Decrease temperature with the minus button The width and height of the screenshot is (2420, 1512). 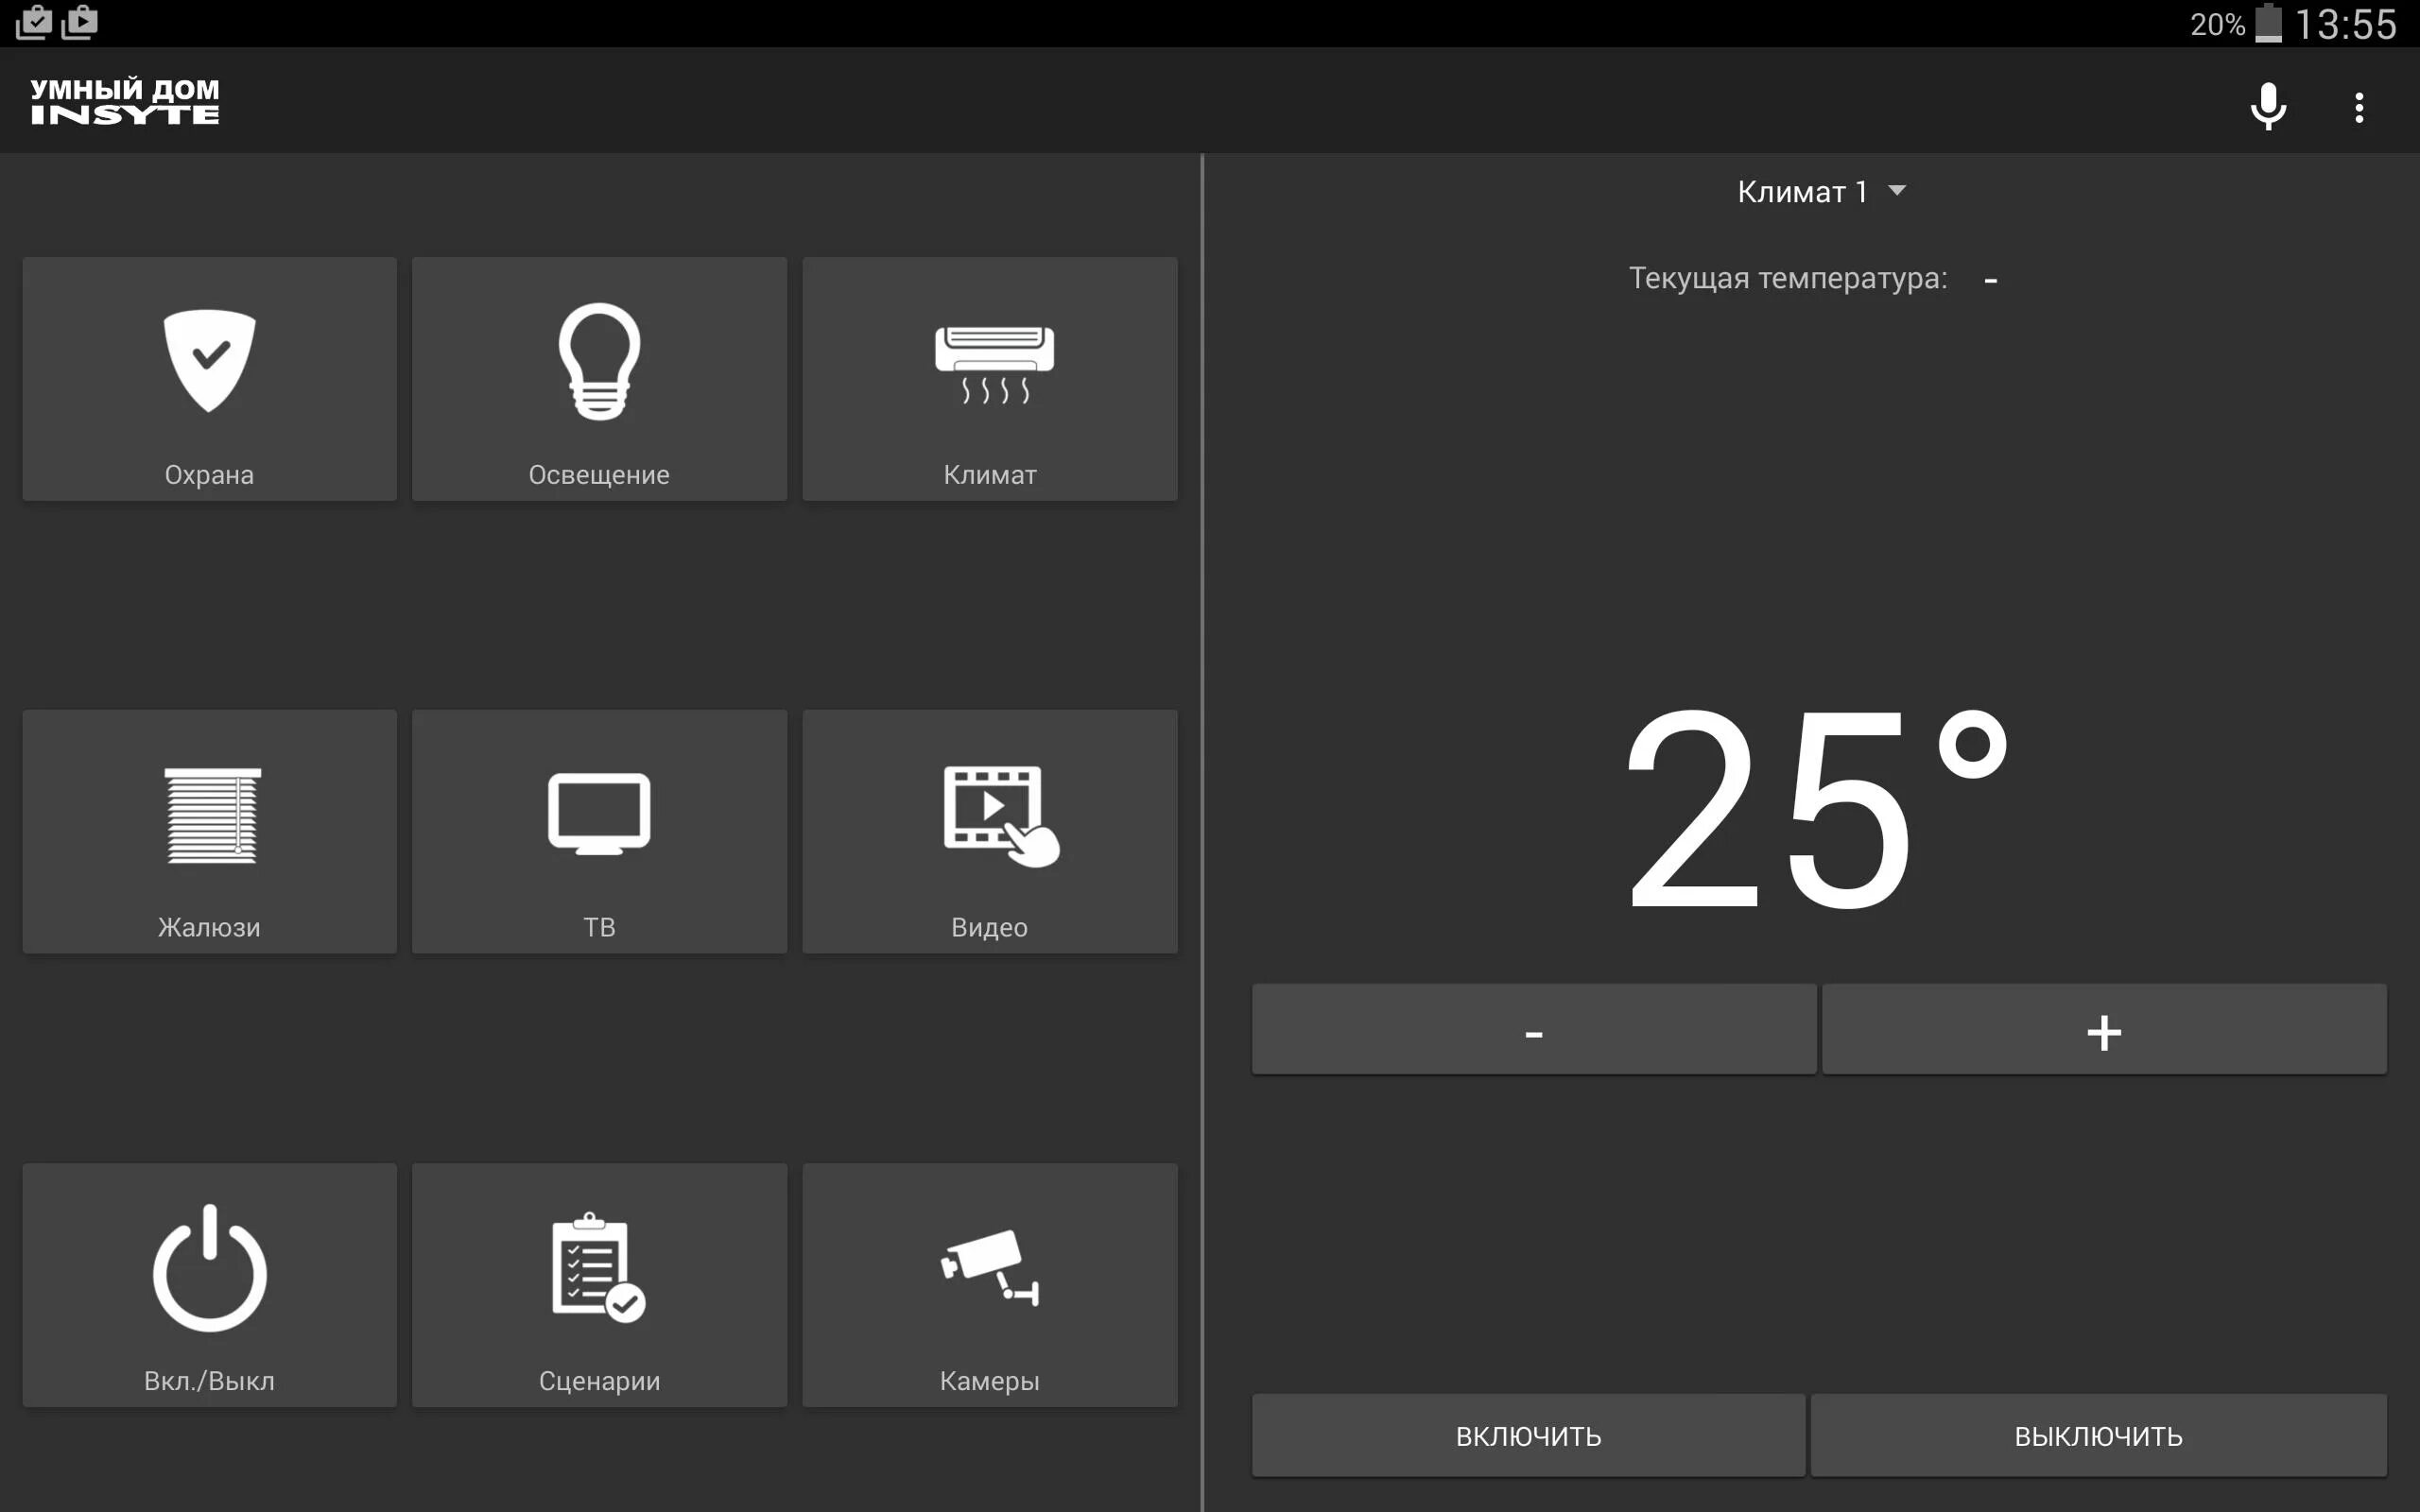coord(1533,1030)
